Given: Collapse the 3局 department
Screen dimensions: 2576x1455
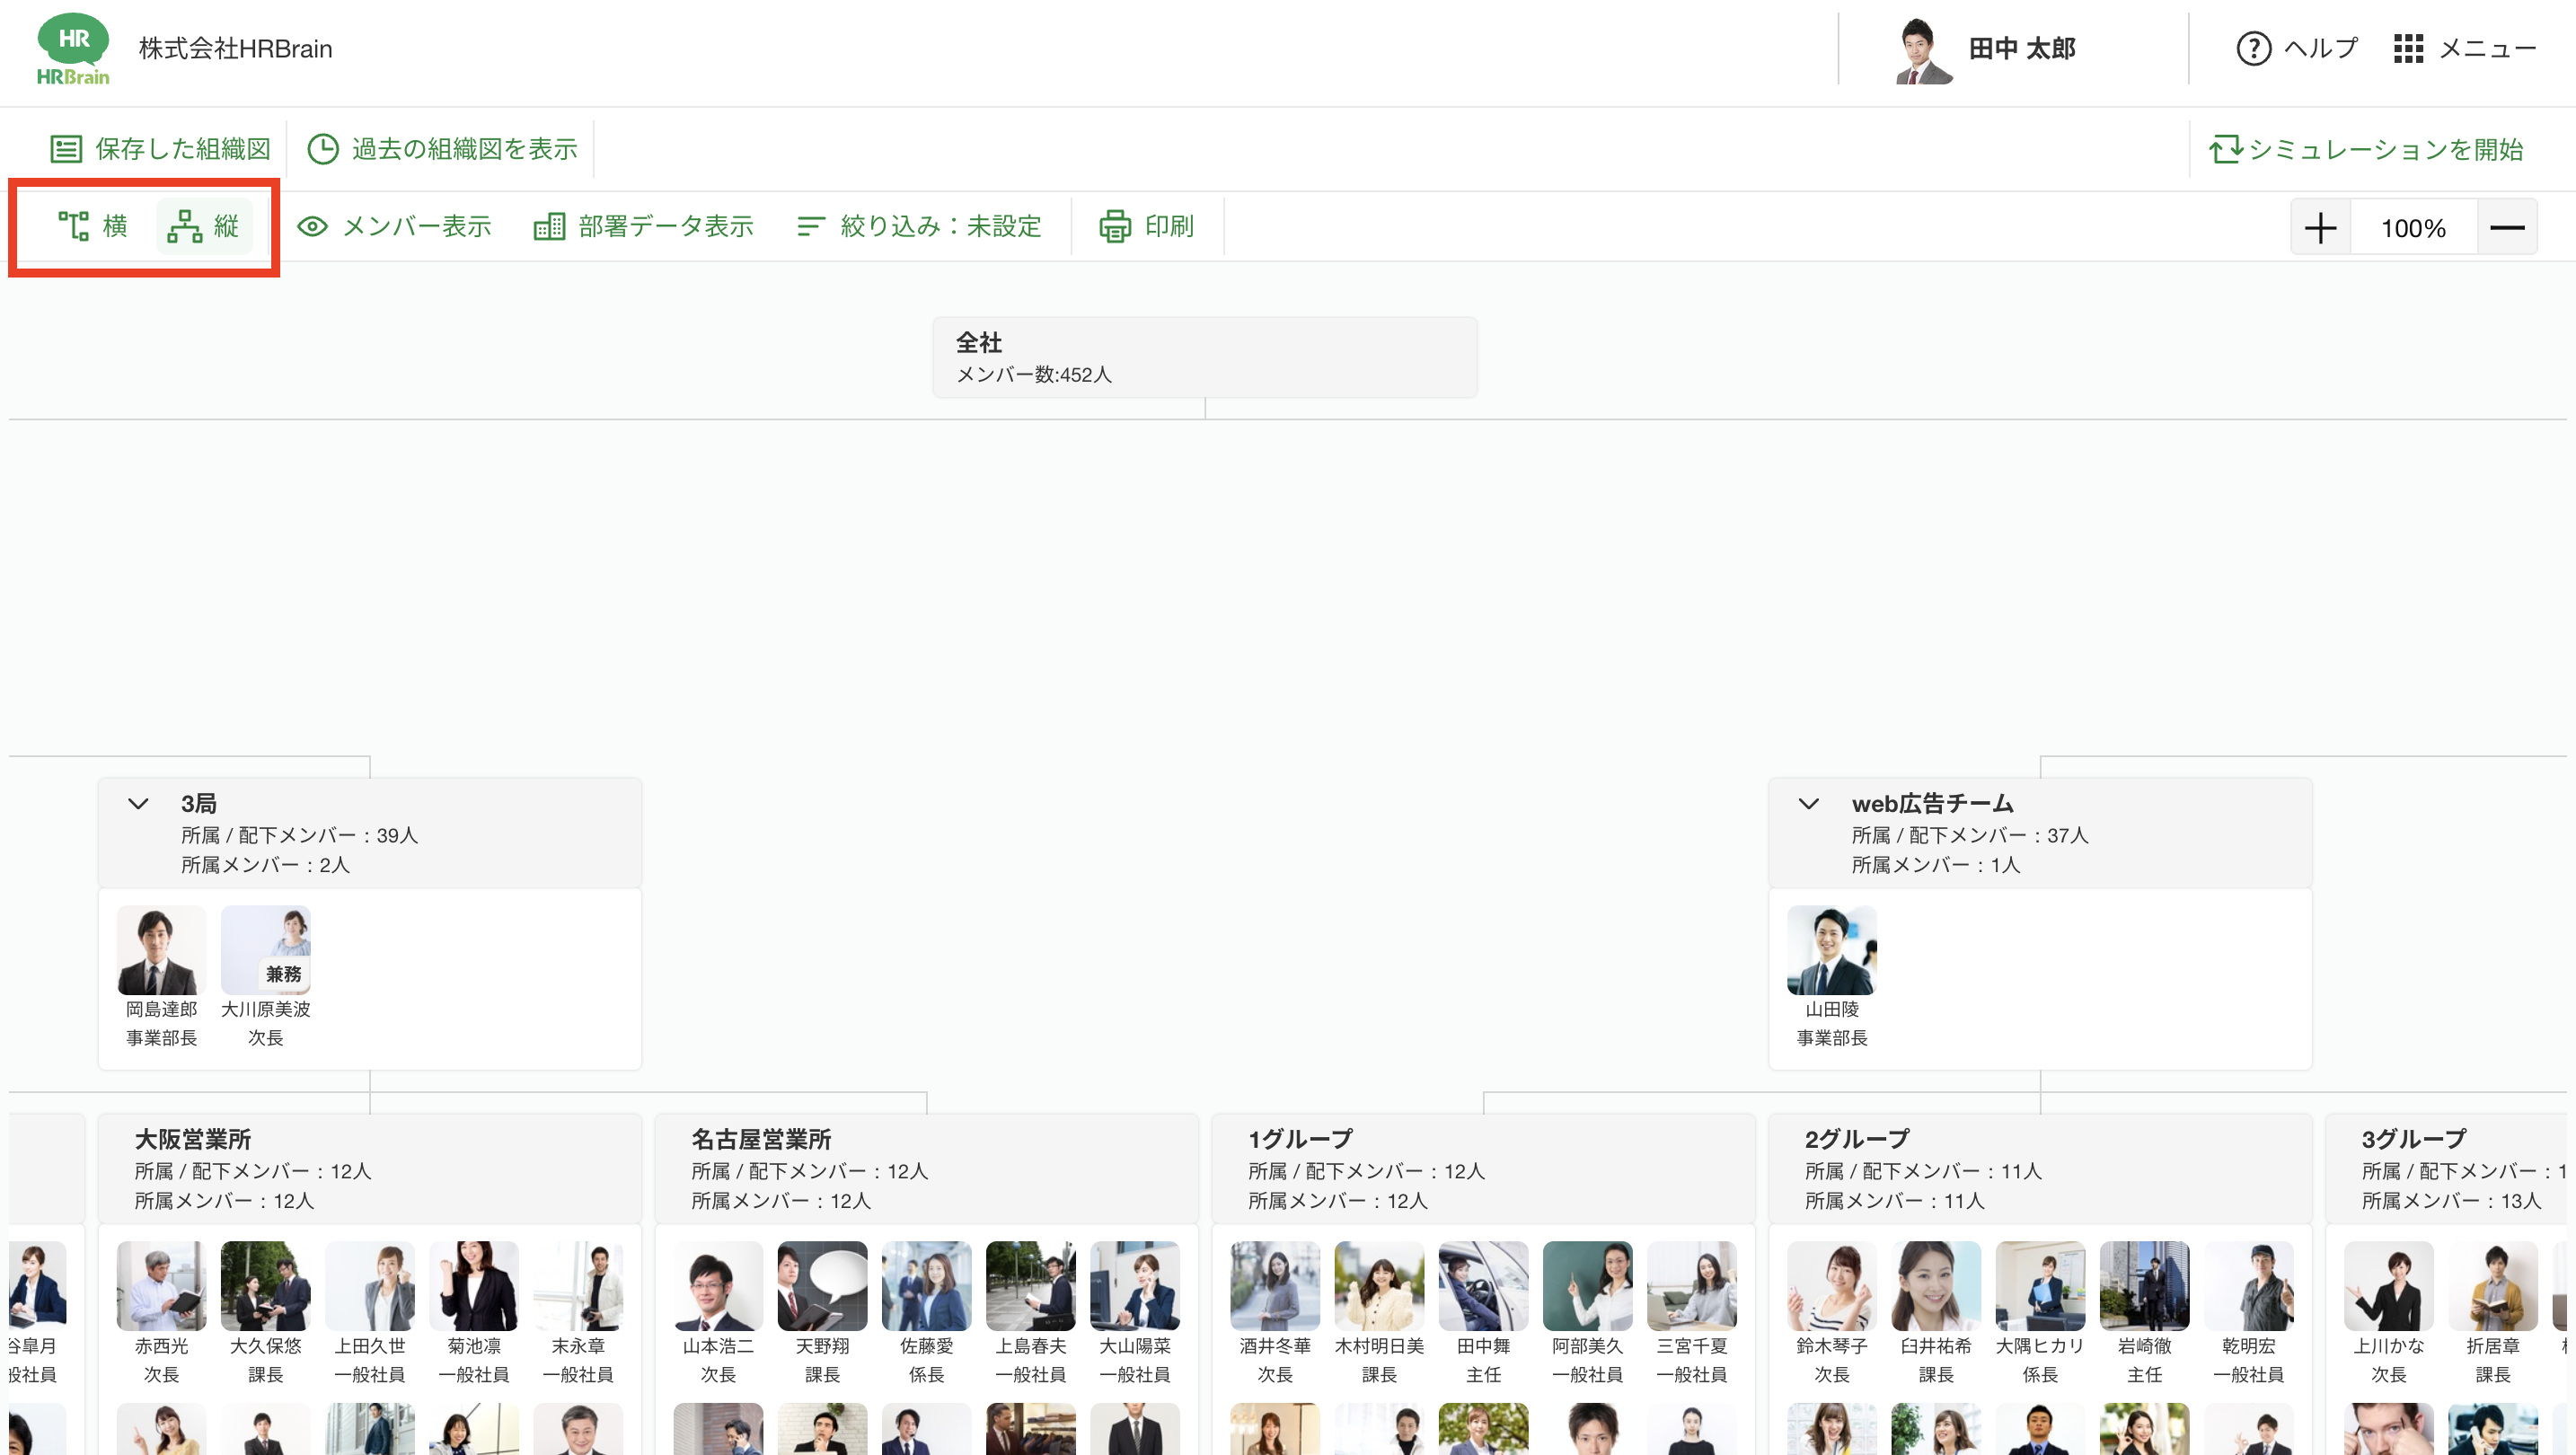Looking at the screenshot, I should click(138, 803).
